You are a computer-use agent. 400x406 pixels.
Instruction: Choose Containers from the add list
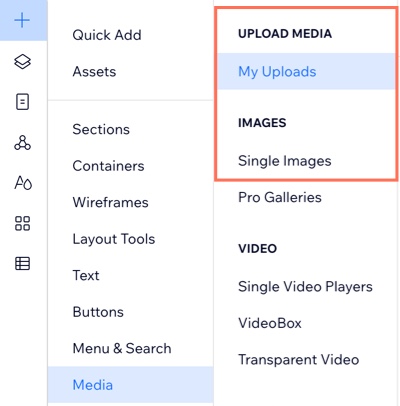(x=108, y=166)
